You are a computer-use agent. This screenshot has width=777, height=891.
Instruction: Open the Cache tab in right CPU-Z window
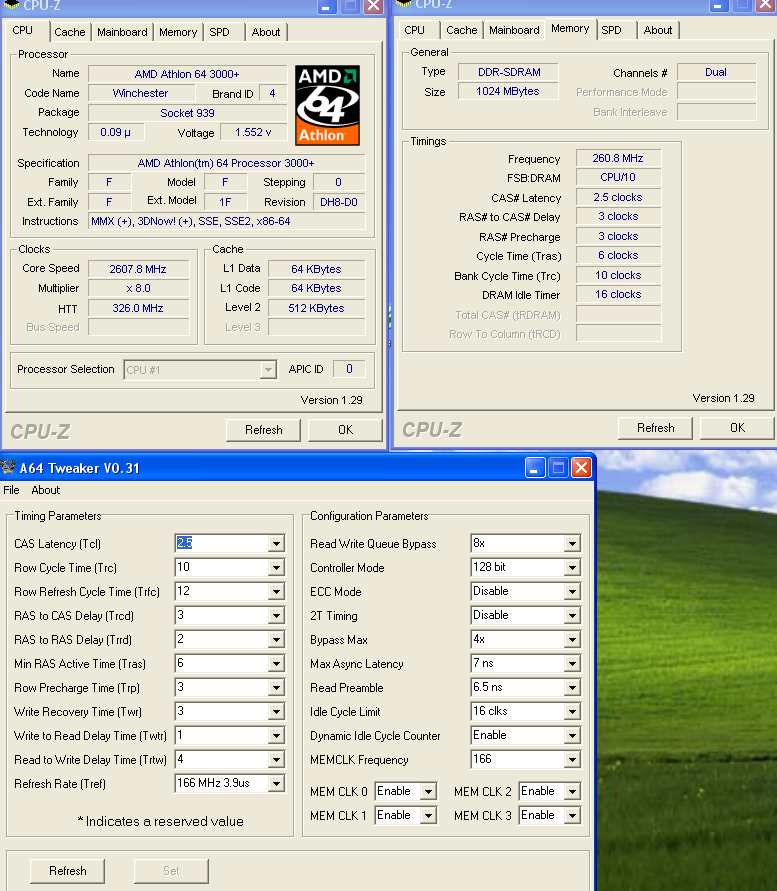click(462, 30)
